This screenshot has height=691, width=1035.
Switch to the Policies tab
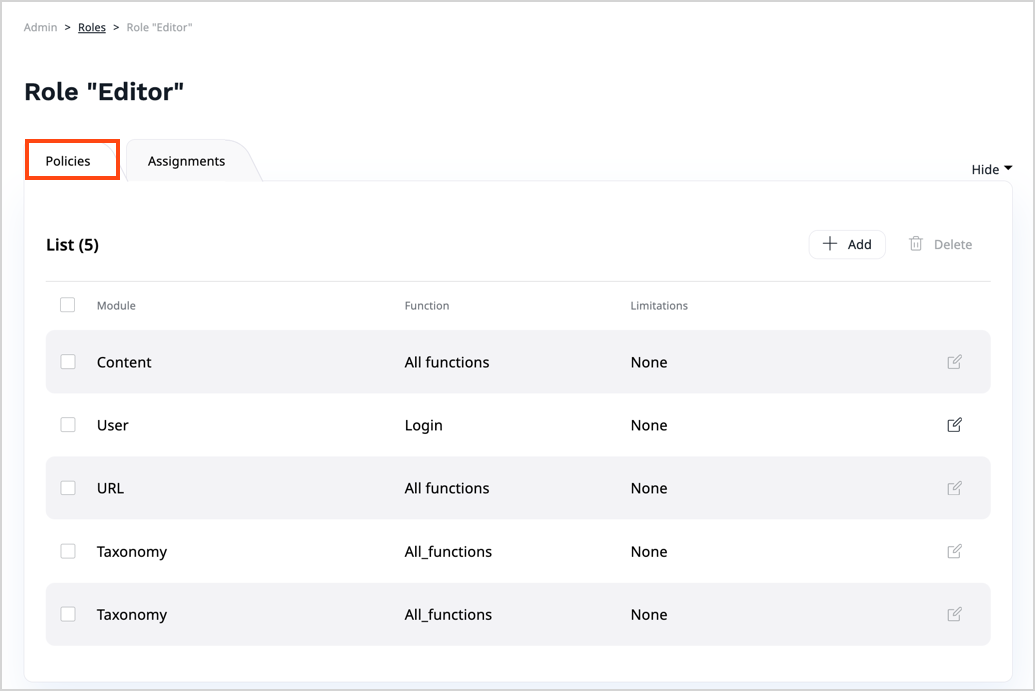point(68,161)
